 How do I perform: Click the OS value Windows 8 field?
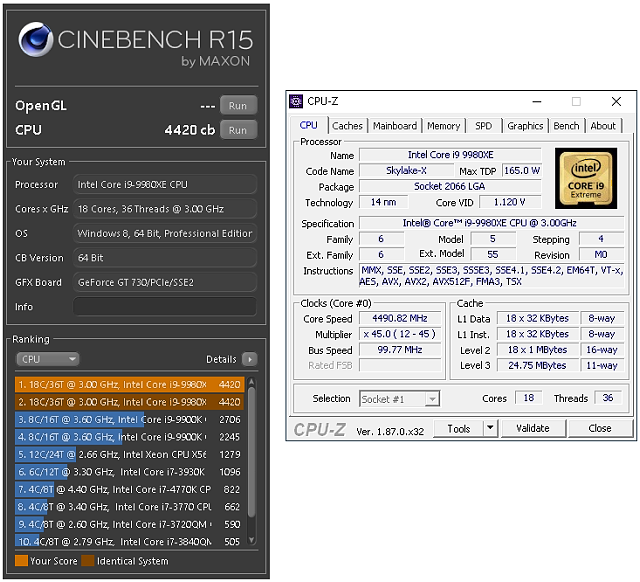[165, 233]
